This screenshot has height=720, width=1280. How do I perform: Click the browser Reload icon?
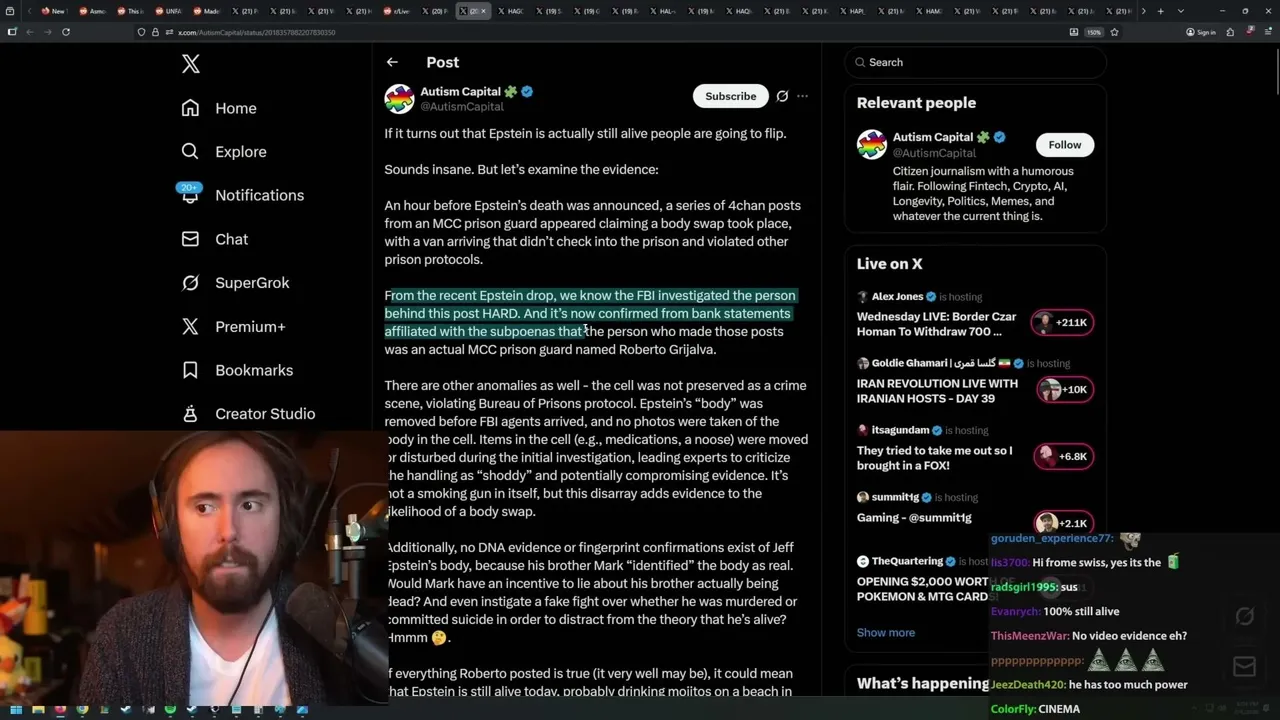point(66,32)
